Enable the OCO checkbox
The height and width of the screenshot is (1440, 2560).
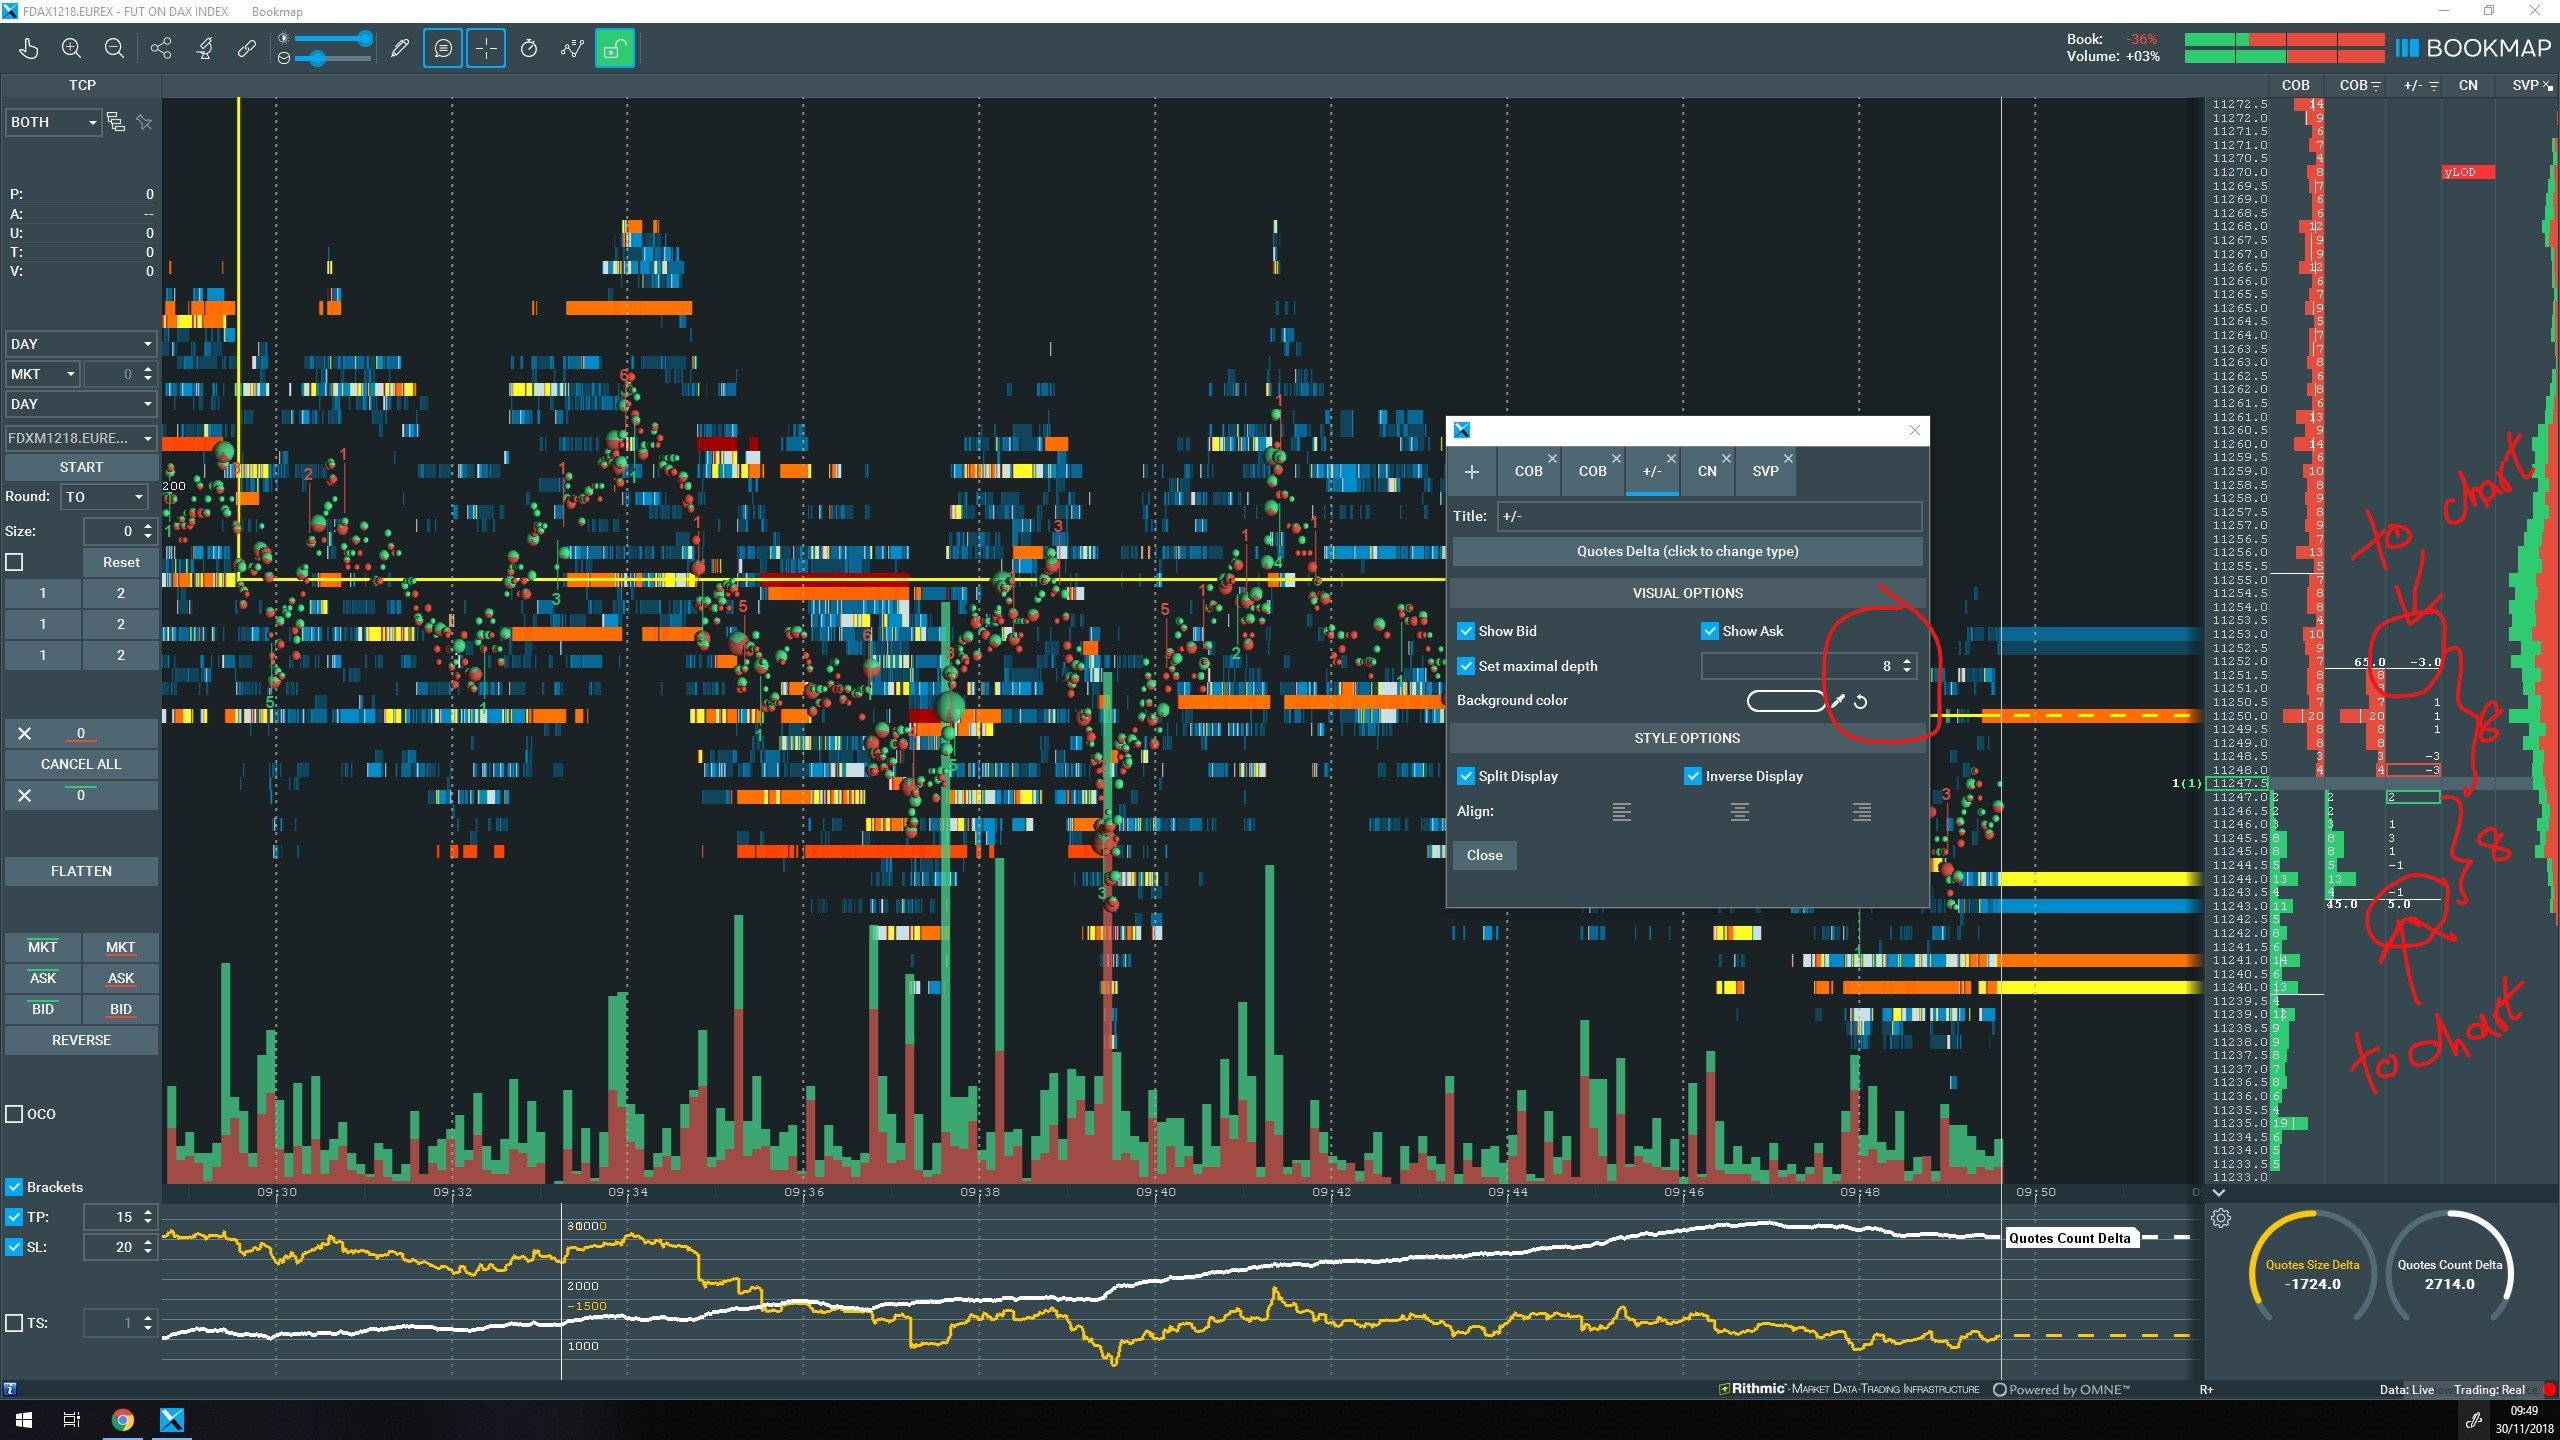(14, 1113)
